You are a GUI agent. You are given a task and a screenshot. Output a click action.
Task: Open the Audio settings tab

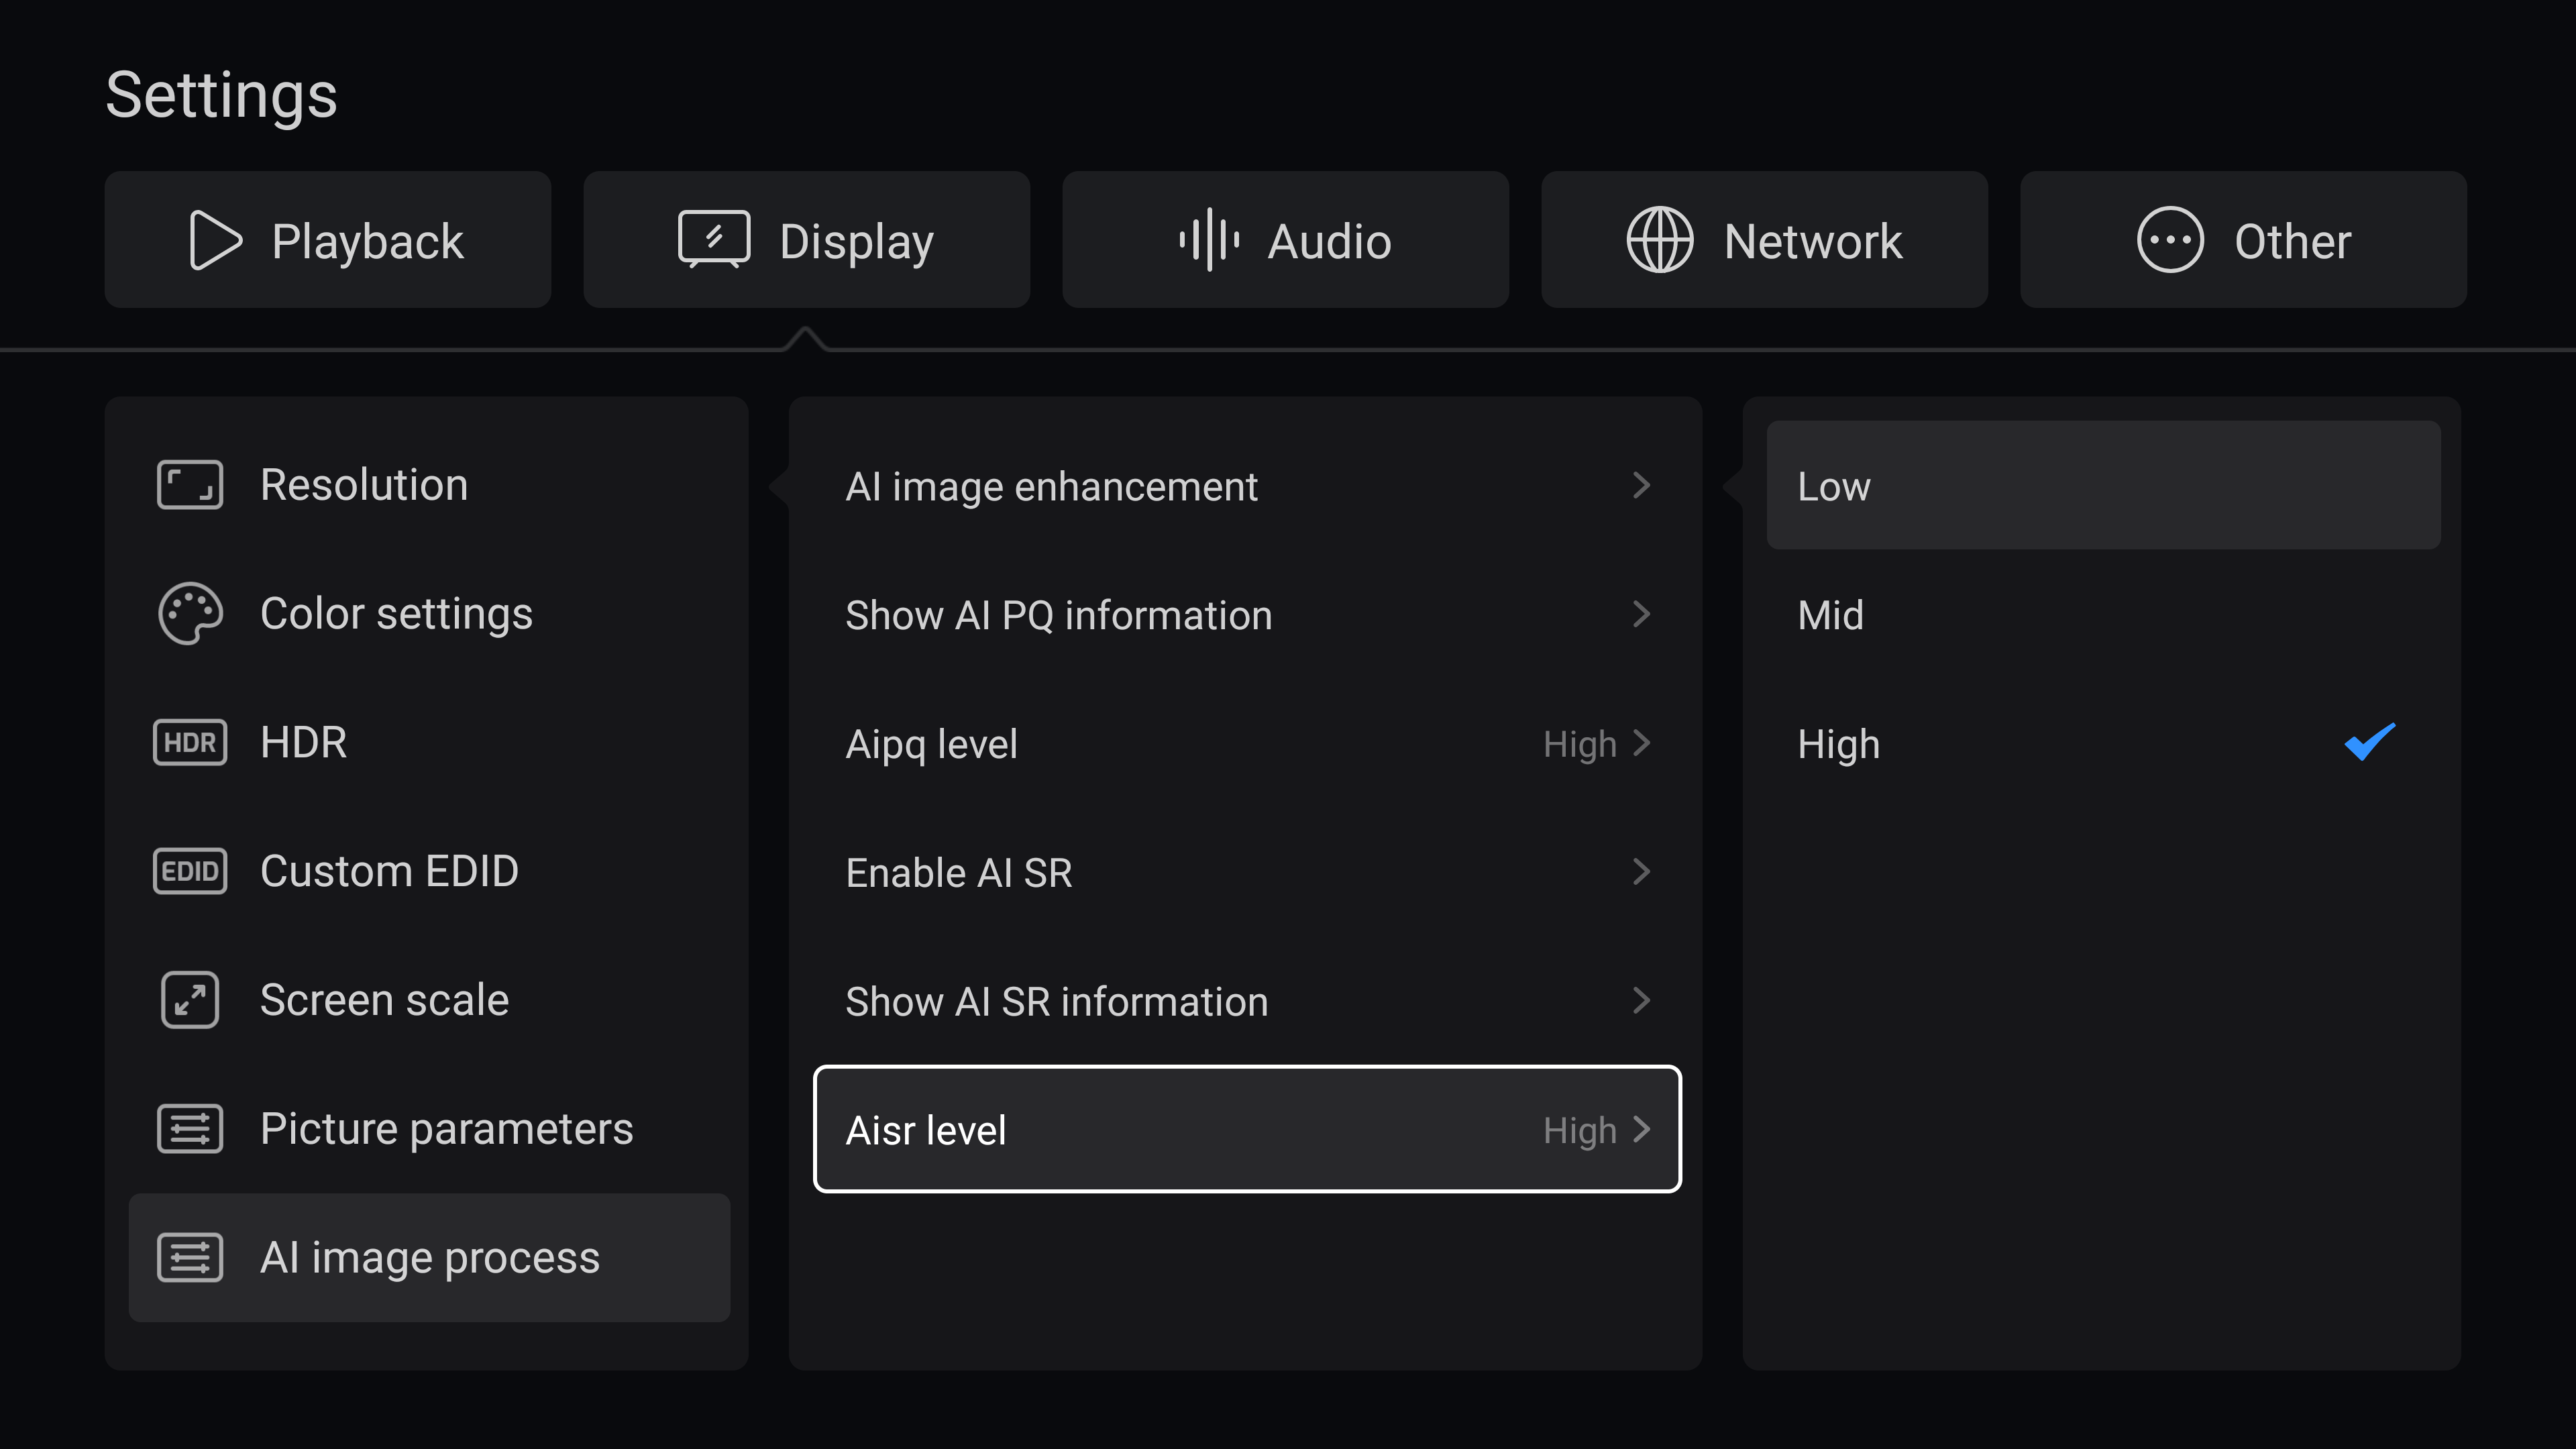pyautogui.click(x=1285, y=240)
